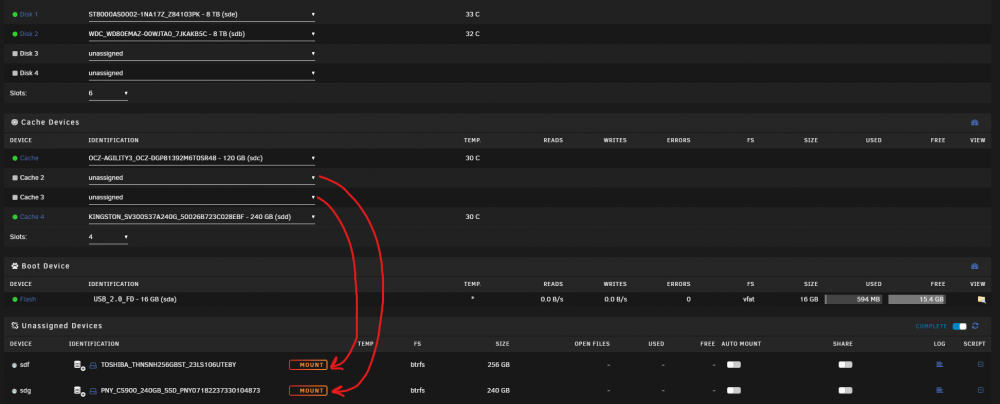Click the Unassigned Devices header icon
The height and width of the screenshot is (404, 1000).
[x=15, y=326]
